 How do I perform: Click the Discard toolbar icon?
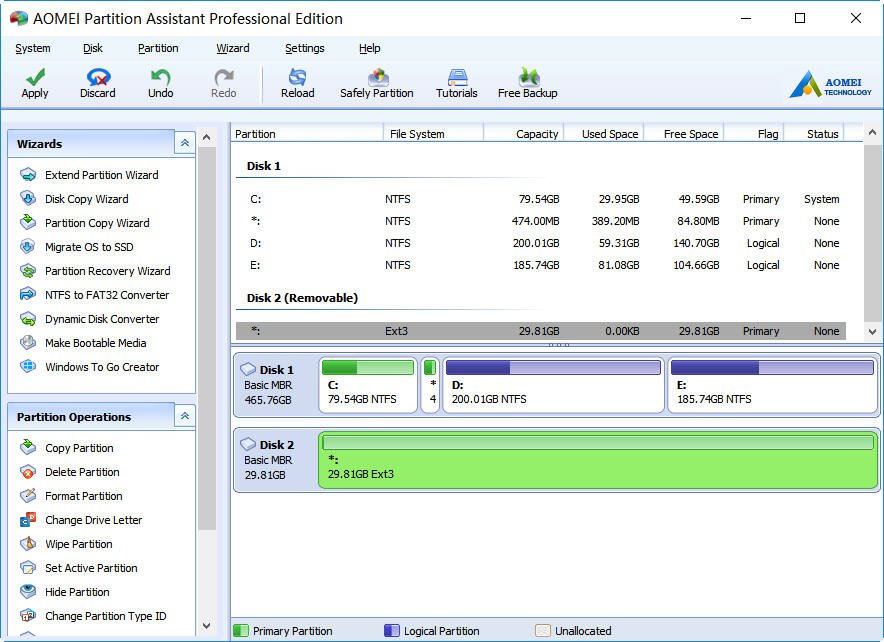tap(98, 77)
